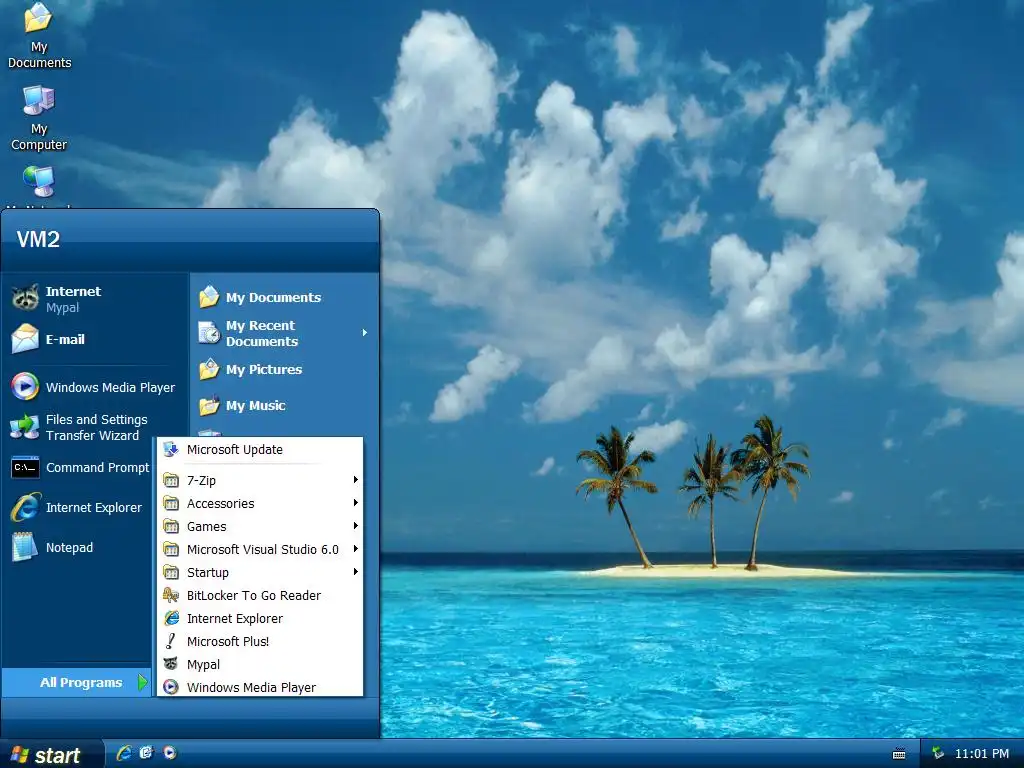
Task: Click the start button
Action: click(x=52, y=754)
